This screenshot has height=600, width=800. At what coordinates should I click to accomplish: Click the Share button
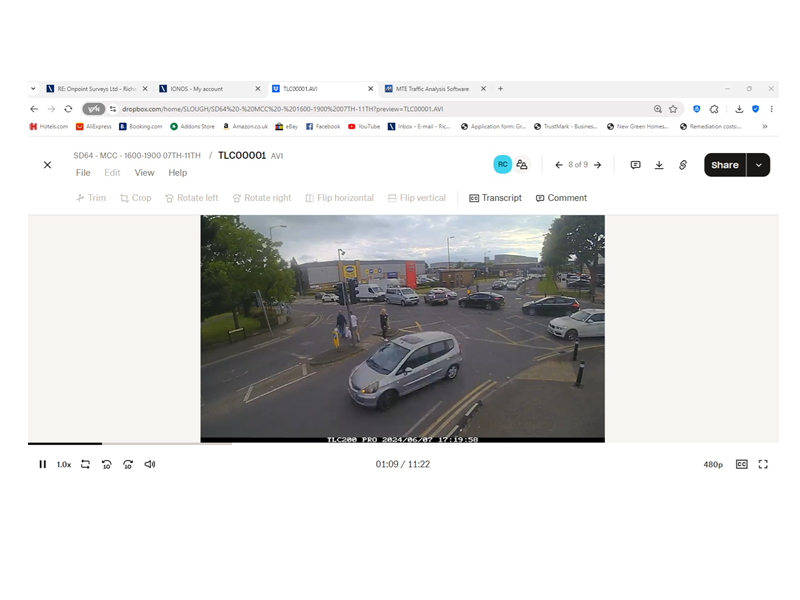pyautogui.click(x=725, y=165)
